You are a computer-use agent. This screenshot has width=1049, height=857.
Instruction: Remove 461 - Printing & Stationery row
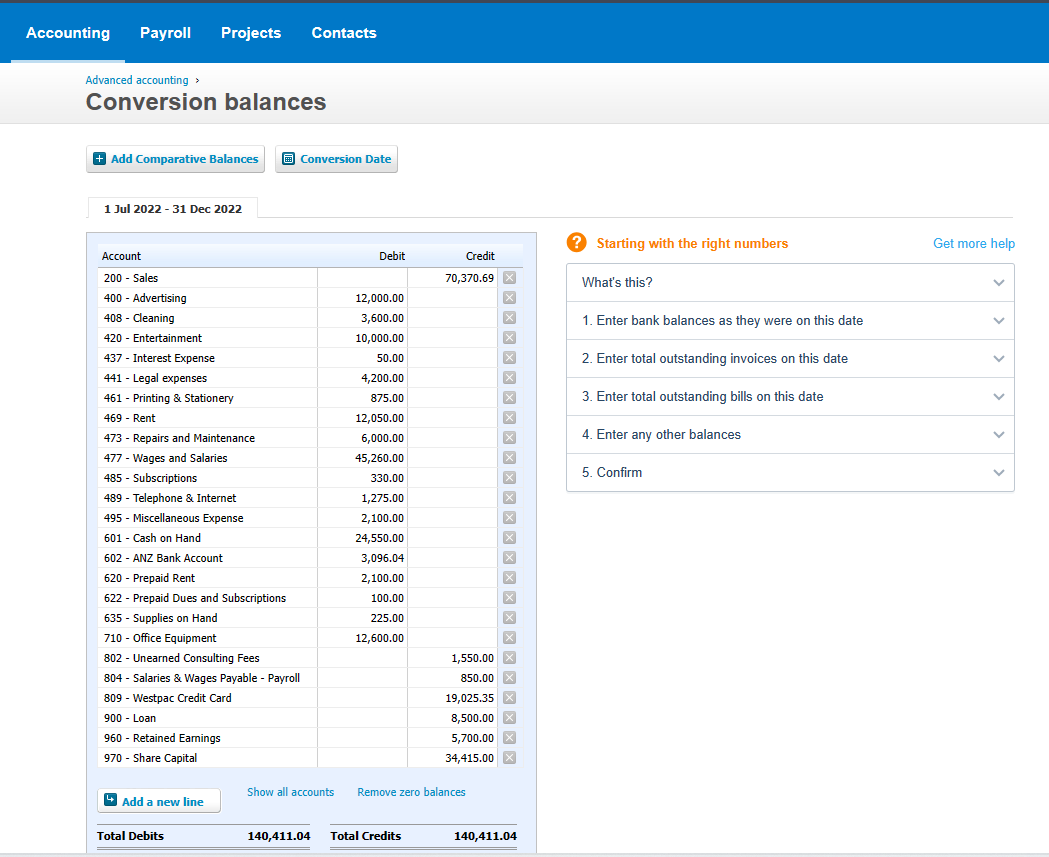[x=509, y=398]
